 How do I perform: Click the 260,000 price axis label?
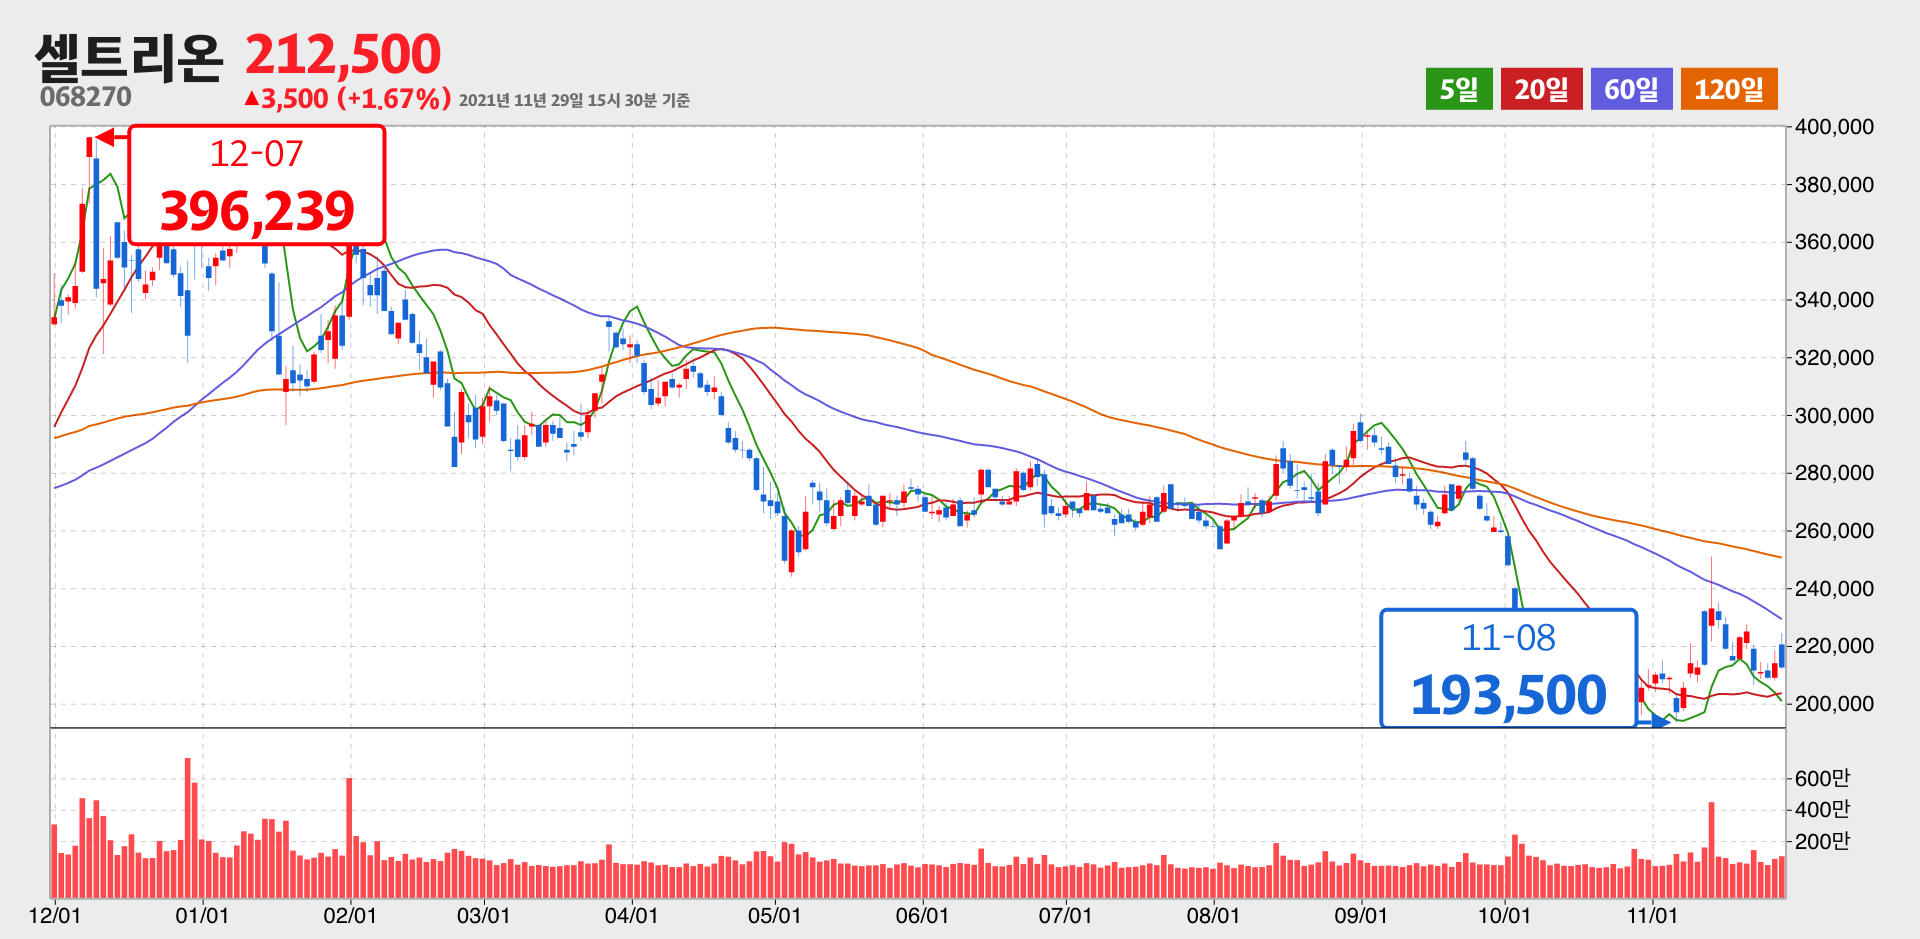tap(1834, 531)
